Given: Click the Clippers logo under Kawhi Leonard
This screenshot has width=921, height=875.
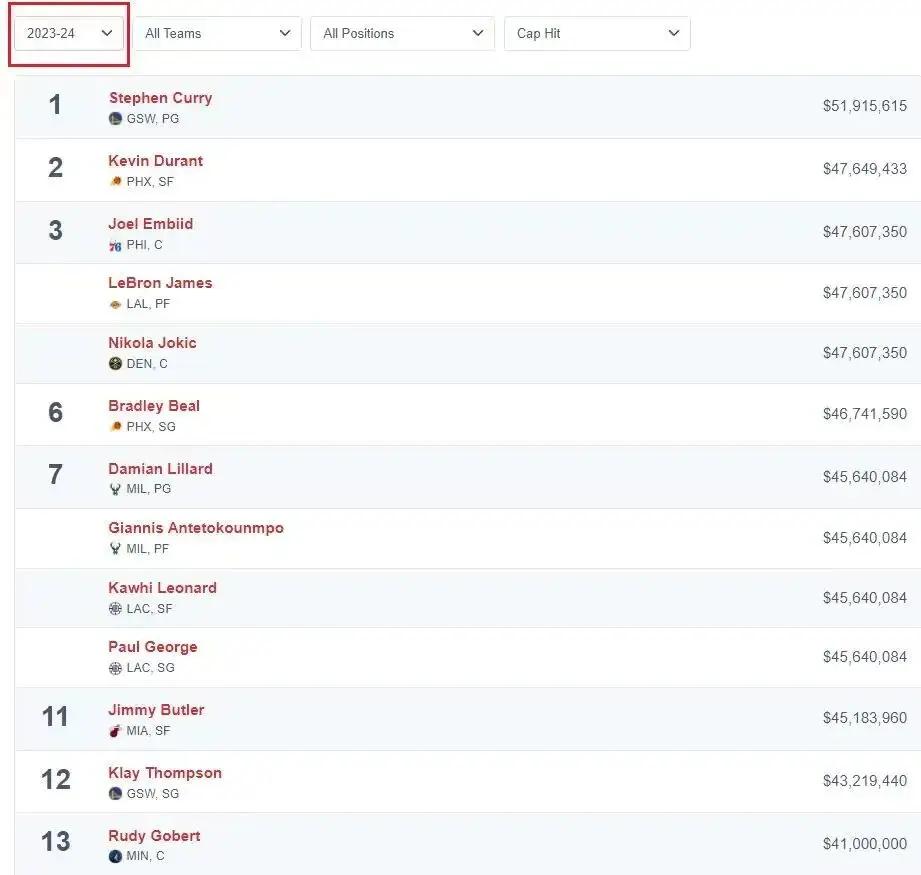Looking at the screenshot, I should (115, 609).
